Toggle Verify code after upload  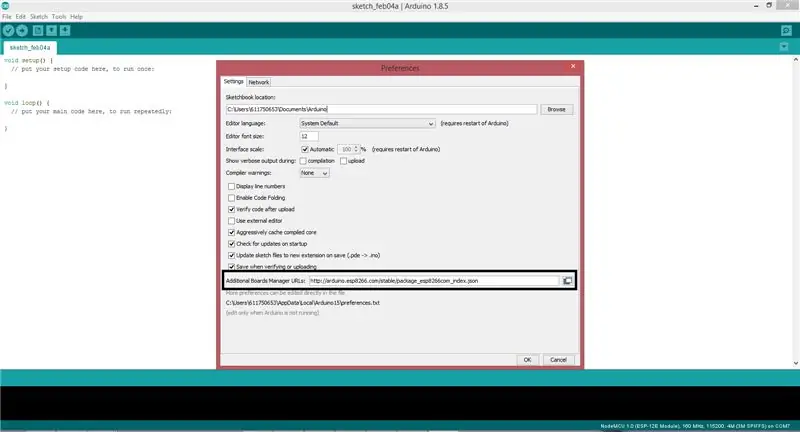[231, 210]
